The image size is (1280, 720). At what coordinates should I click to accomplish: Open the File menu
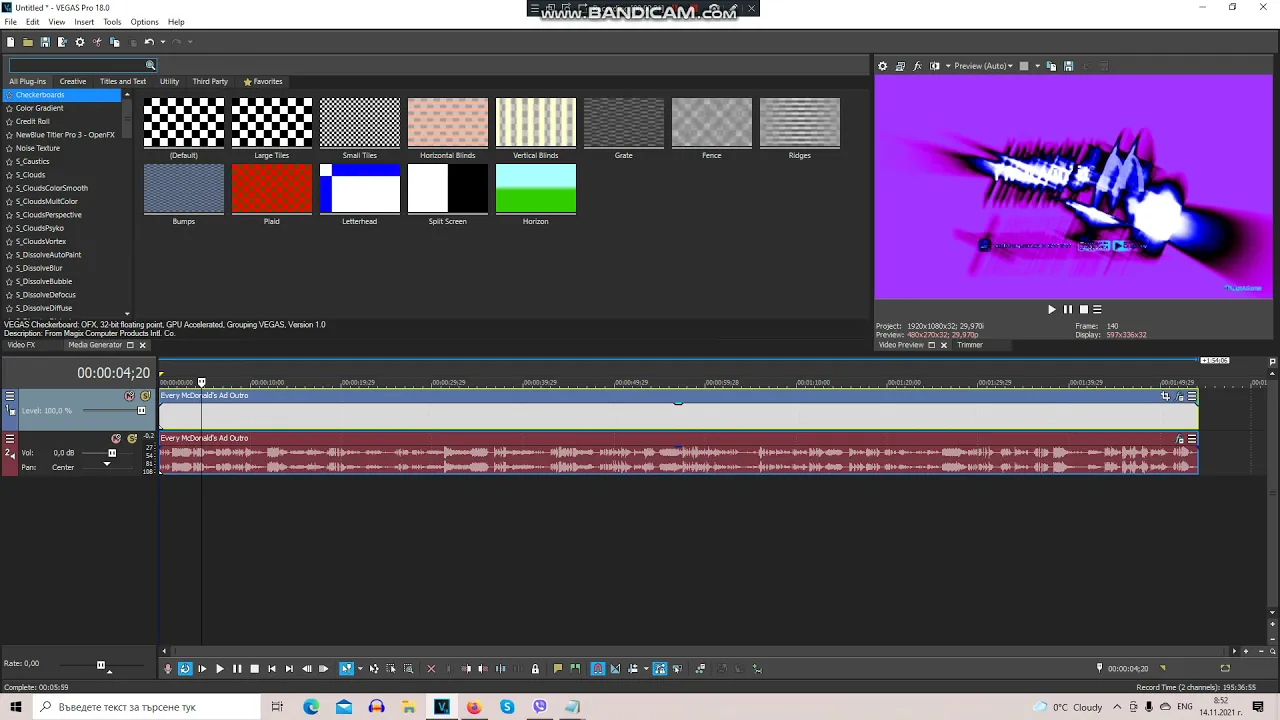pyautogui.click(x=10, y=22)
